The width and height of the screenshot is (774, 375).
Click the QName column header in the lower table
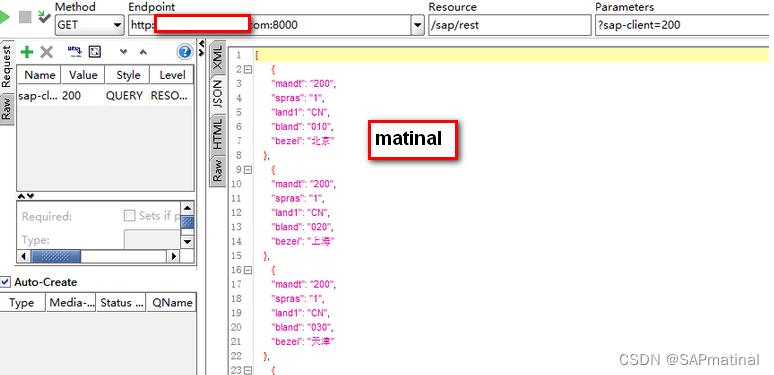pos(172,303)
